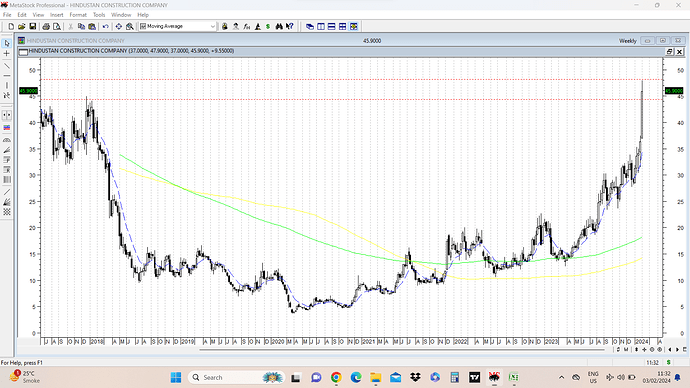This screenshot has width=690, height=388.
Task: Click the Save disk icon in toolbar
Action: tap(33, 26)
